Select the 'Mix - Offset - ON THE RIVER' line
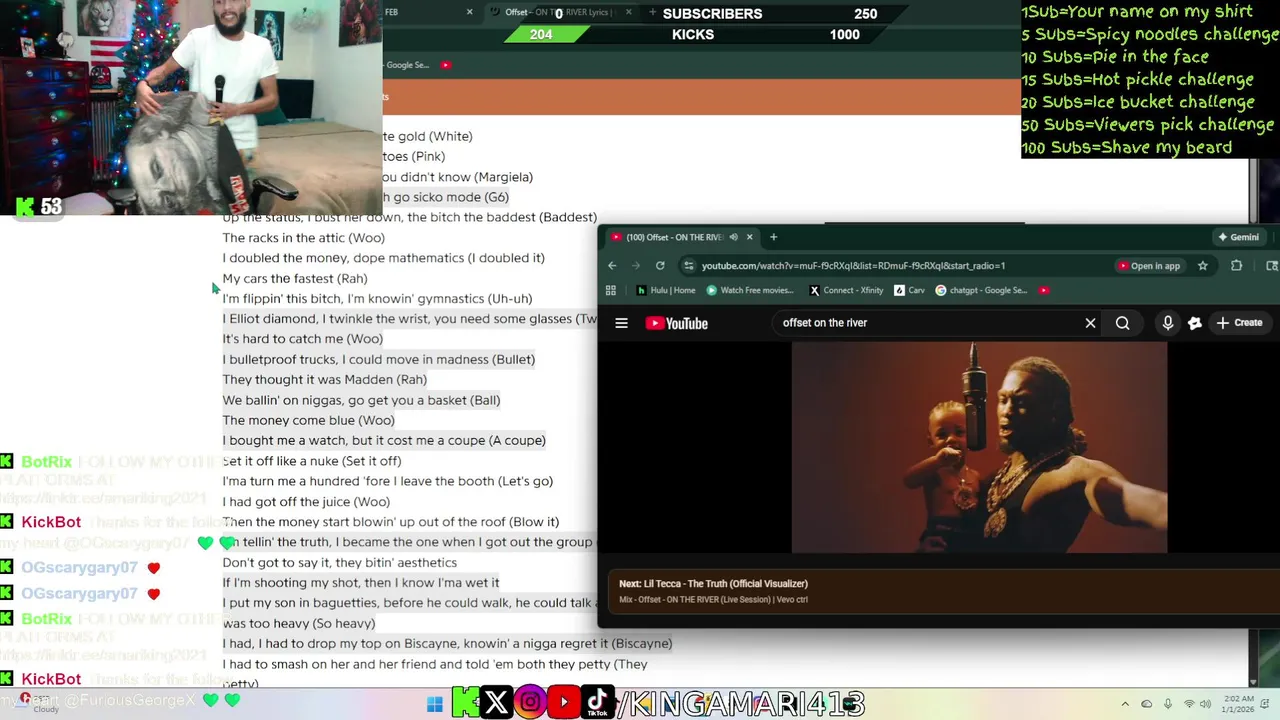Viewport: 1280px width, 720px height. pyautogui.click(x=713, y=600)
